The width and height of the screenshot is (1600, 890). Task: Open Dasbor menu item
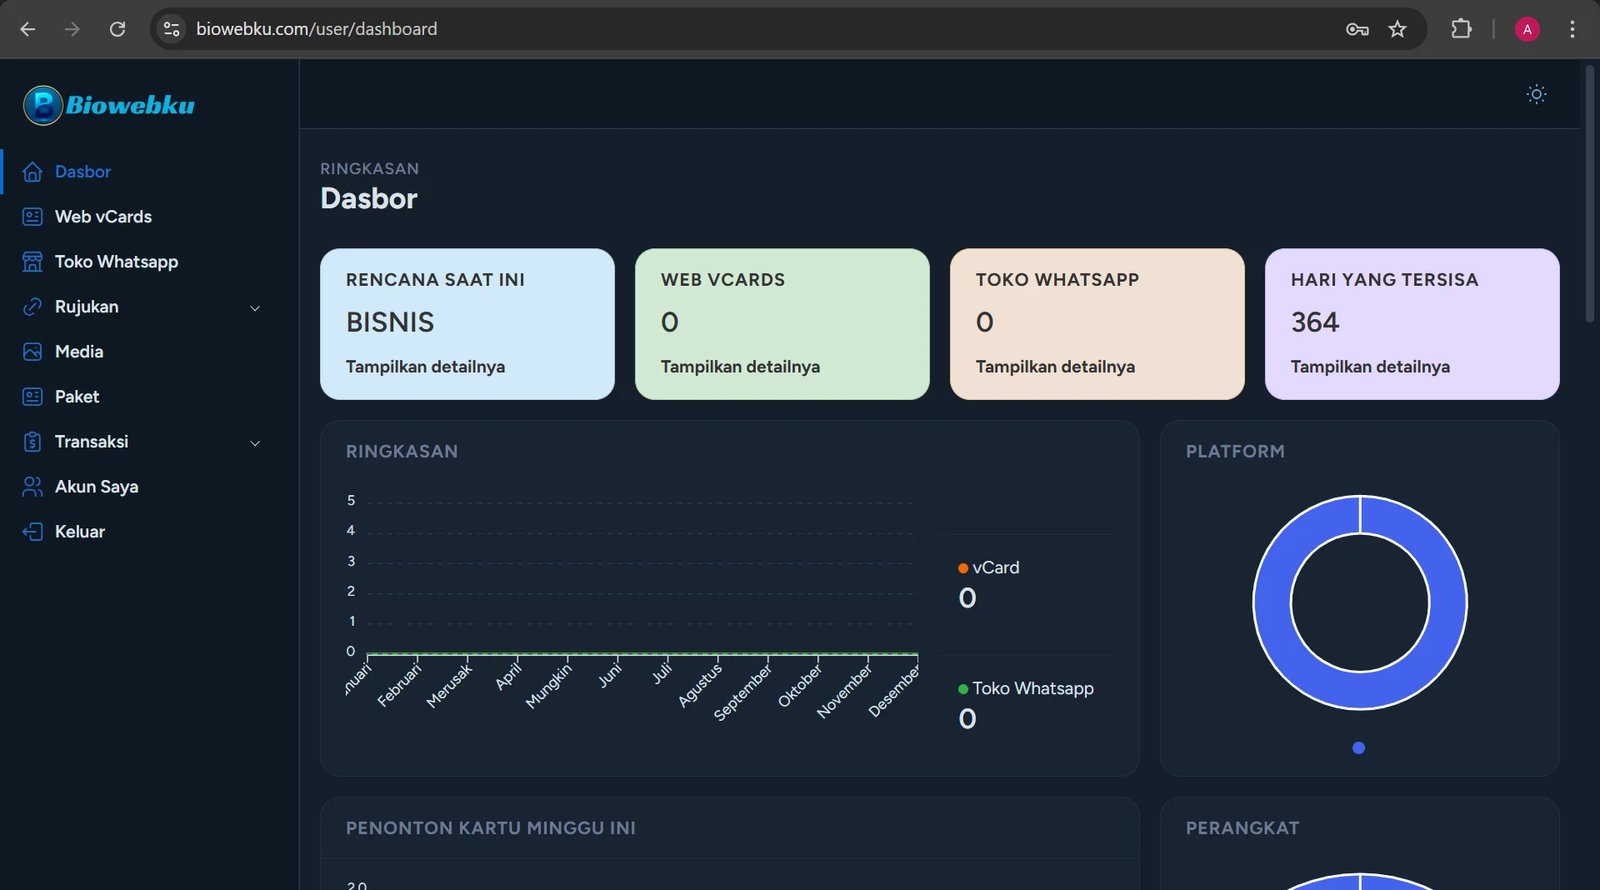pos(83,172)
